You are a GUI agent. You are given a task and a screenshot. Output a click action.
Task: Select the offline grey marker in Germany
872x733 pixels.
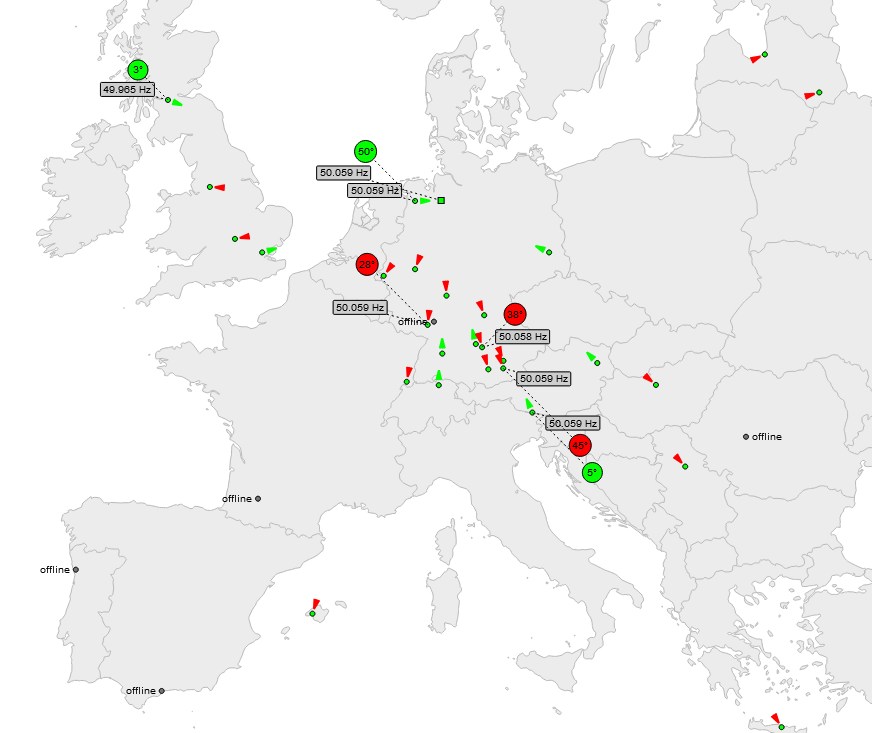pyautogui.click(x=434, y=321)
